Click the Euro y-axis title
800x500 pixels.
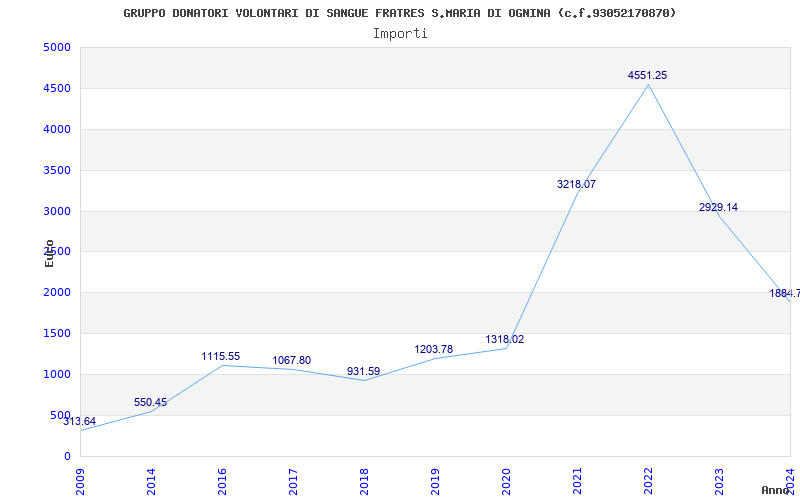[x=49, y=254]
